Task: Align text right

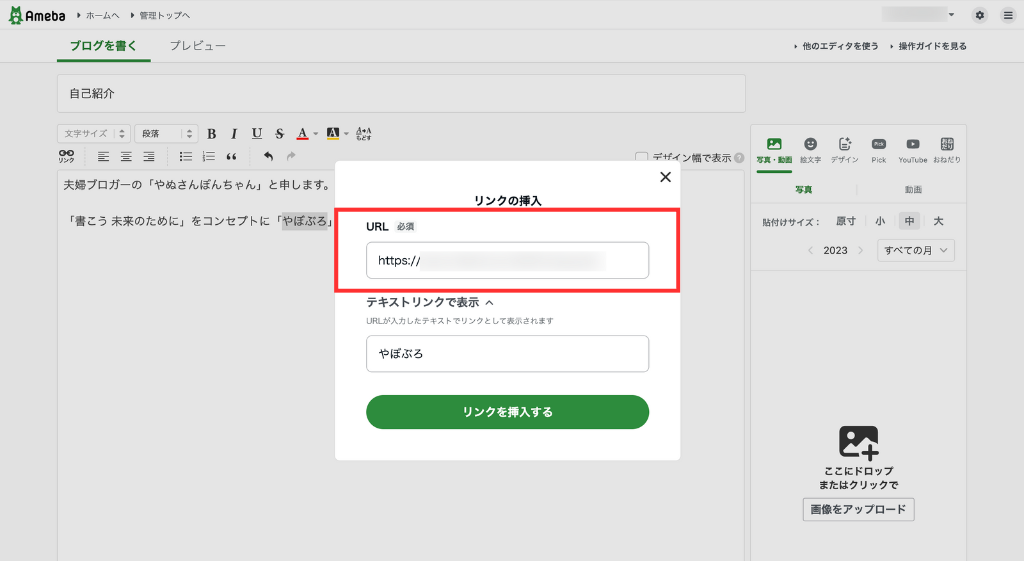Action: point(149,156)
